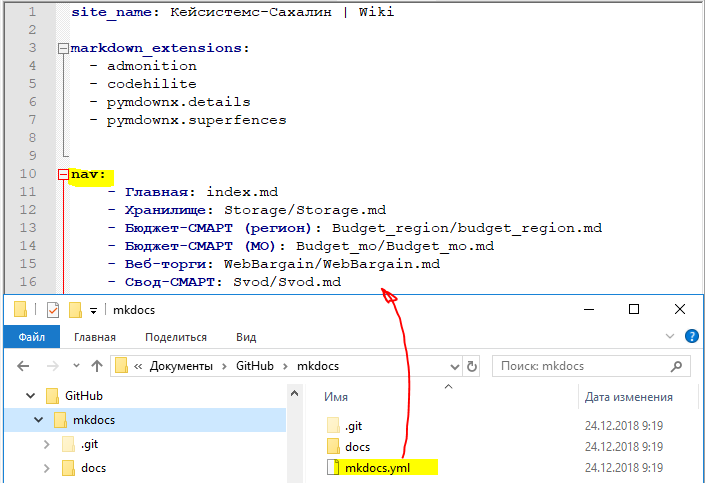705x483 pixels.
Task: Sort by the Дата изменения column header
Action: (x=629, y=397)
